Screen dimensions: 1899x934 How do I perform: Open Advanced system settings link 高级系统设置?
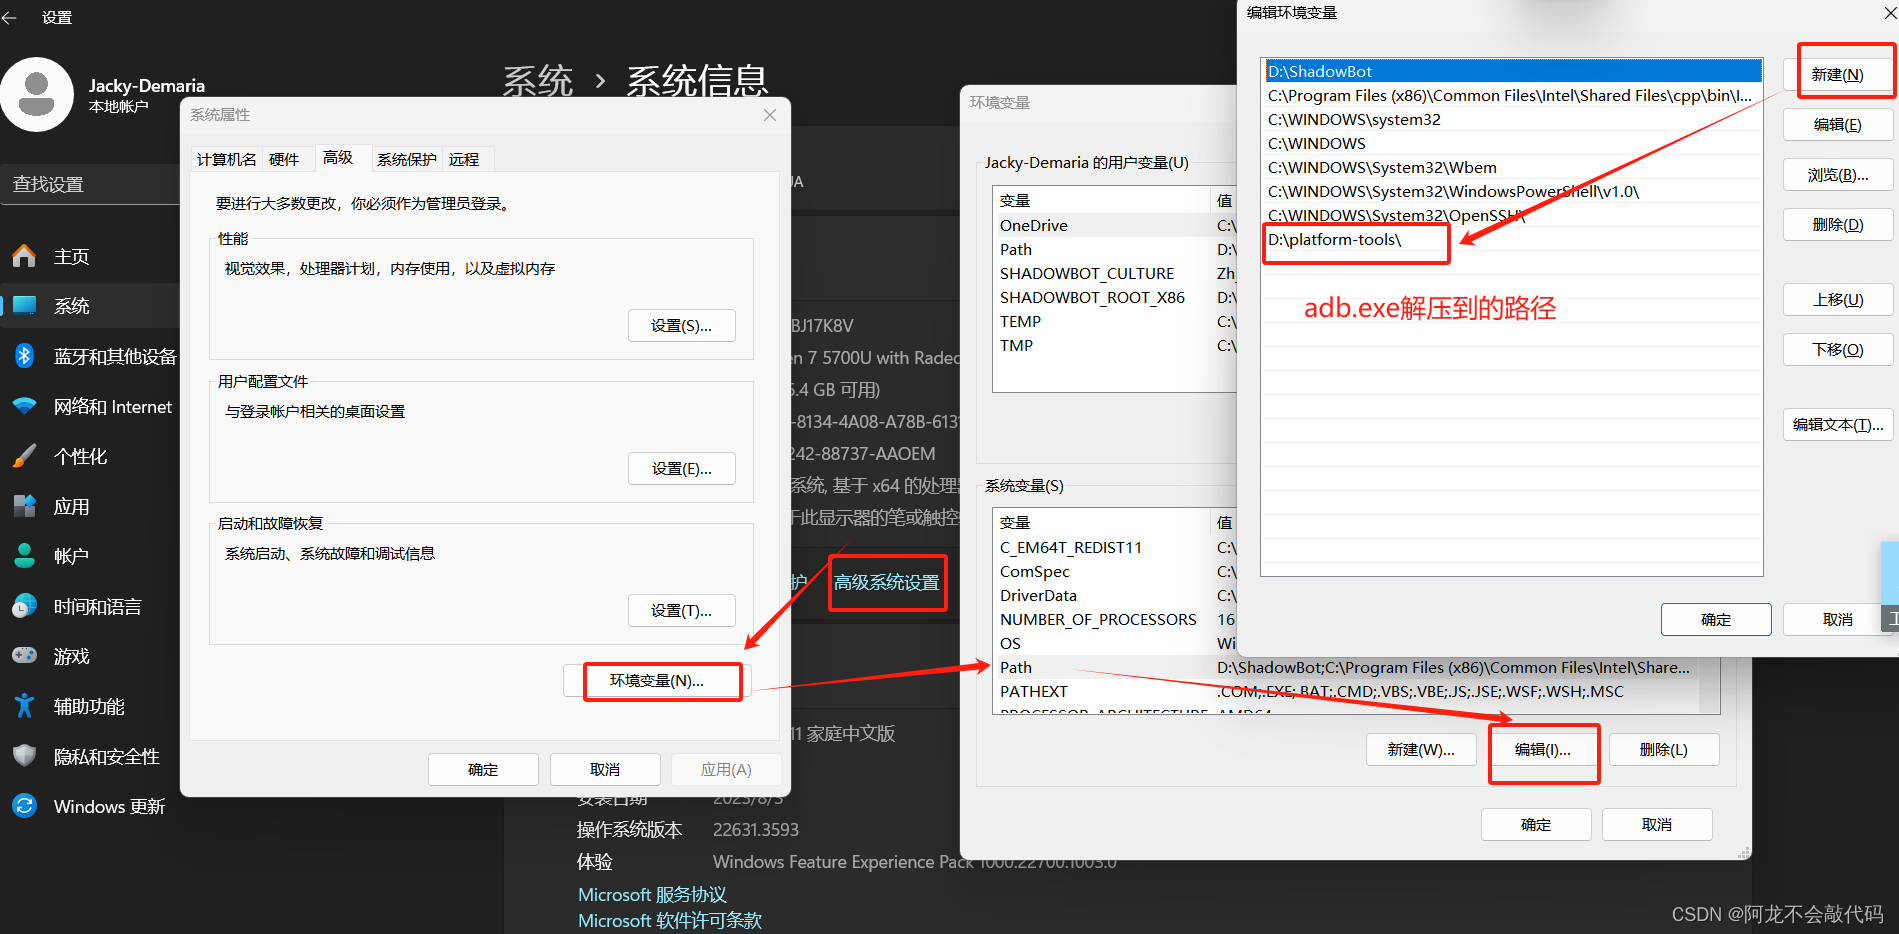[887, 582]
